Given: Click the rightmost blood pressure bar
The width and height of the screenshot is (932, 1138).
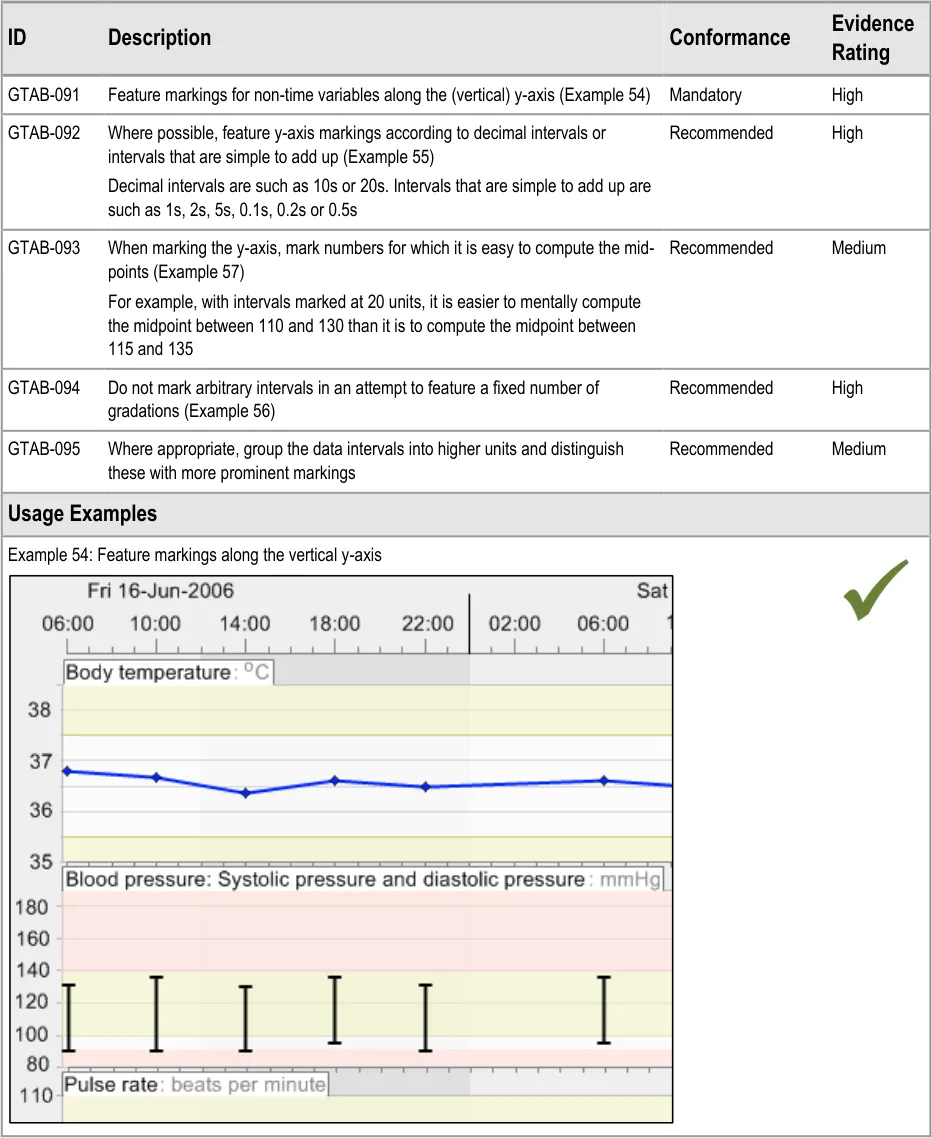Looking at the screenshot, I should [604, 1010].
